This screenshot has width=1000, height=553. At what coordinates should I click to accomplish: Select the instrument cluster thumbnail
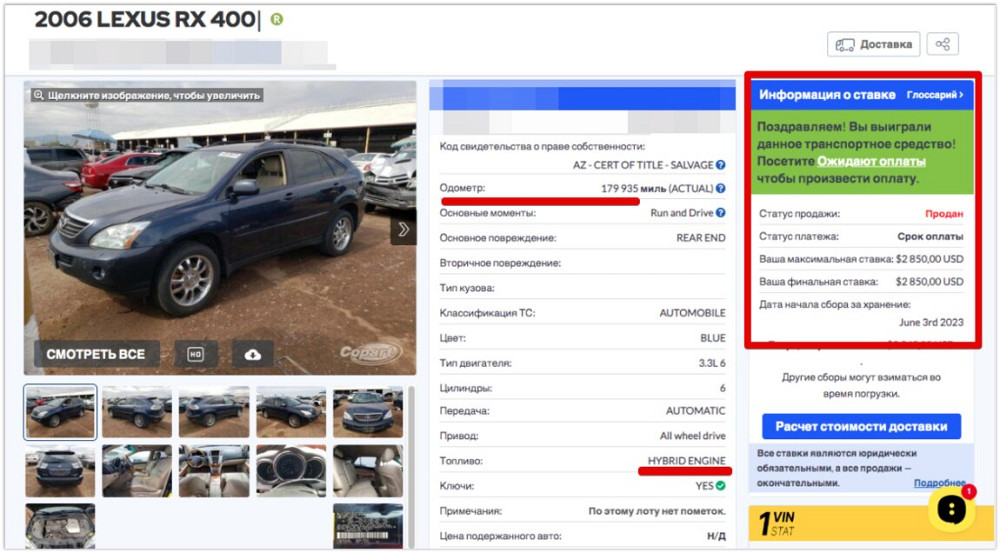click(291, 471)
